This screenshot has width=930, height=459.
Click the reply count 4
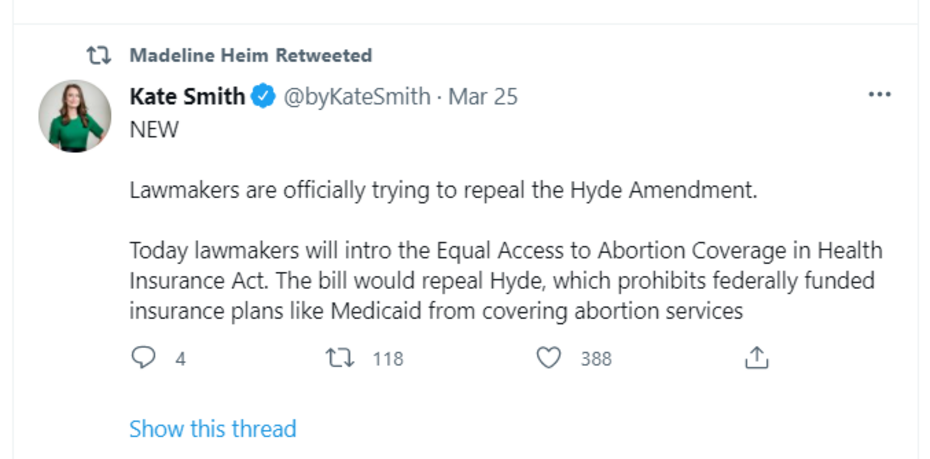[181, 358]
